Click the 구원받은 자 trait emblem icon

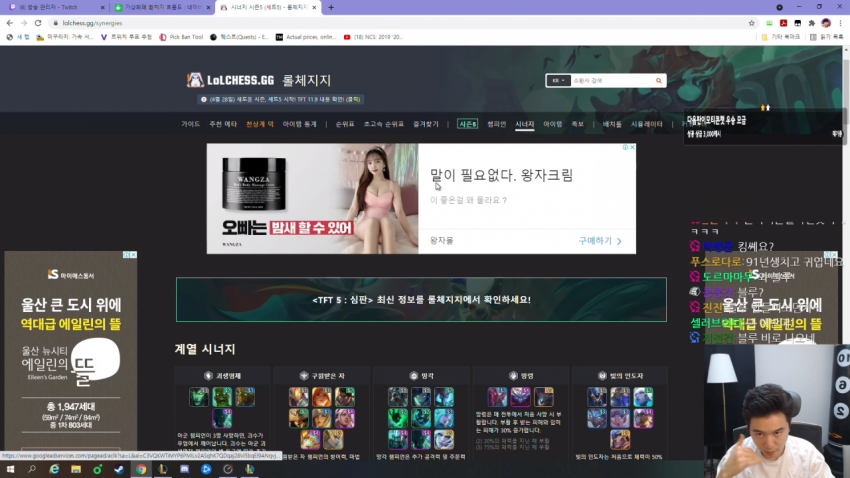pyautogui.click(x=304, y=376)
